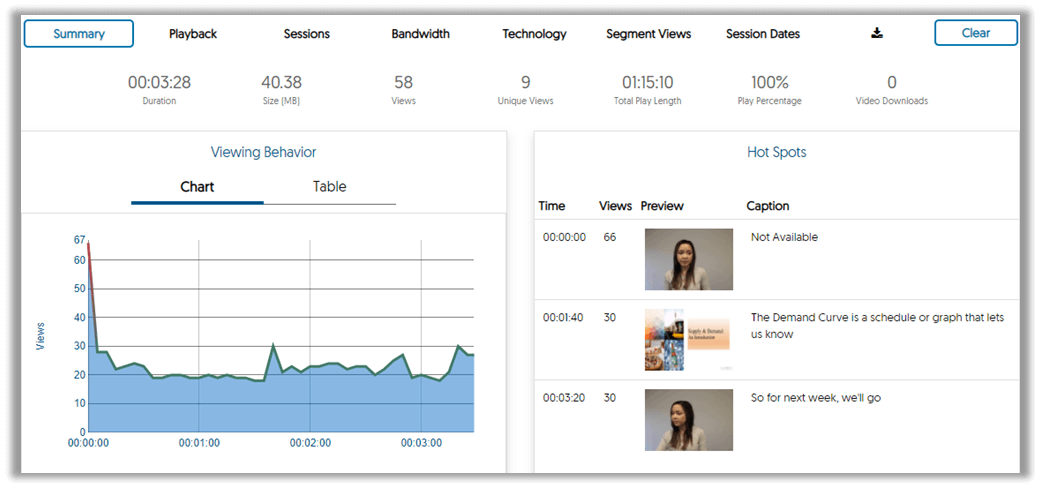Click the 00:02:00 chart axis label

[x=311, y=444]
